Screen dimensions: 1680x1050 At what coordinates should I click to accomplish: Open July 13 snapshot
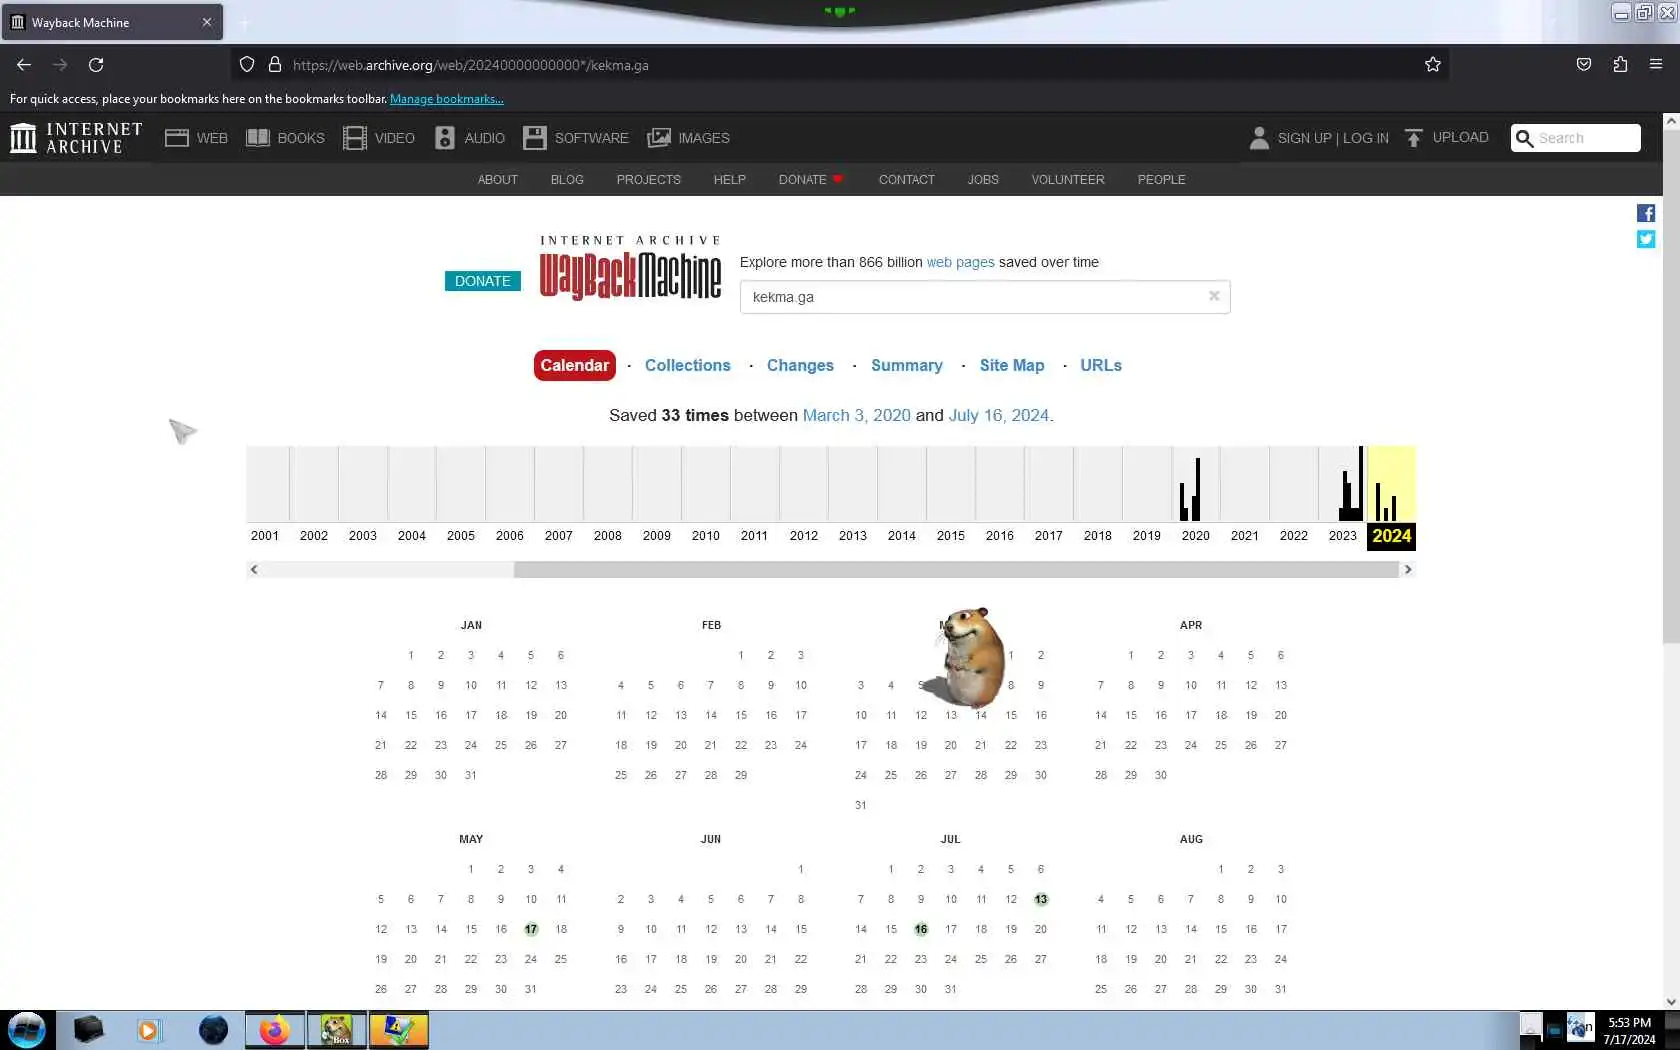coord(1041,899)
